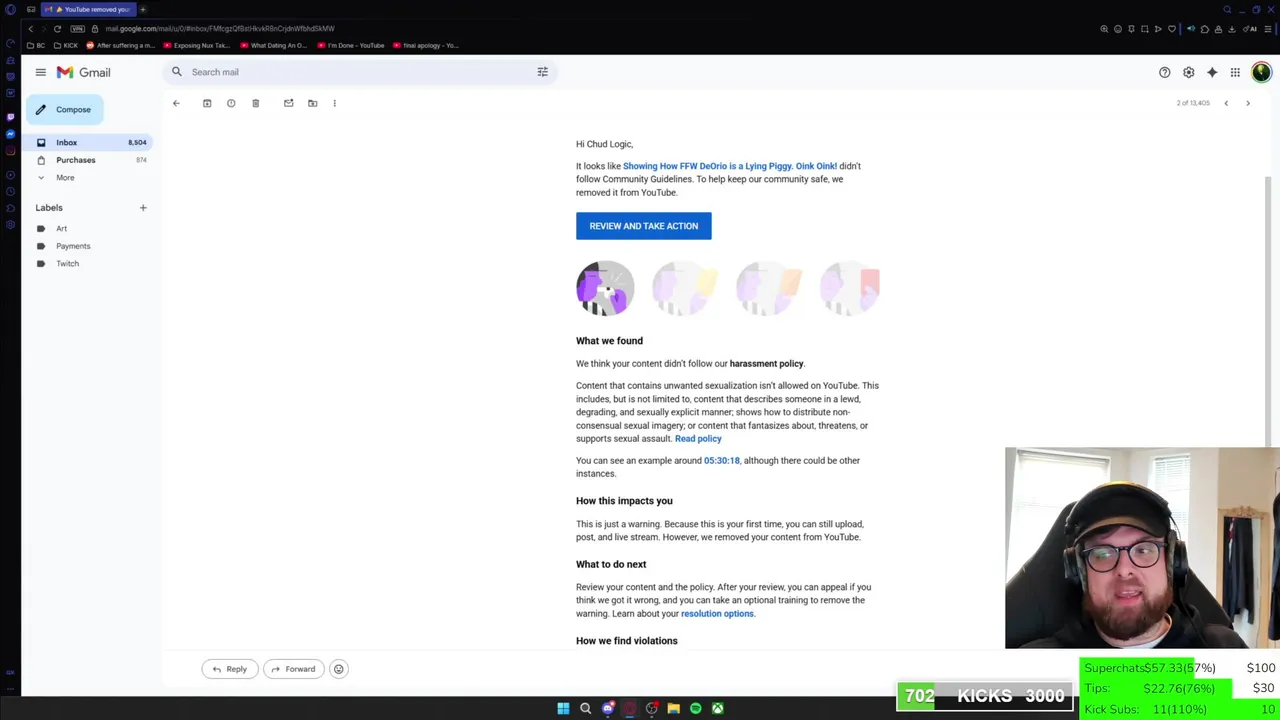Image resolution: width=1280 pixels, height=720 pixels.
Task: Click the Windows Start button
Action: point(563,709)
